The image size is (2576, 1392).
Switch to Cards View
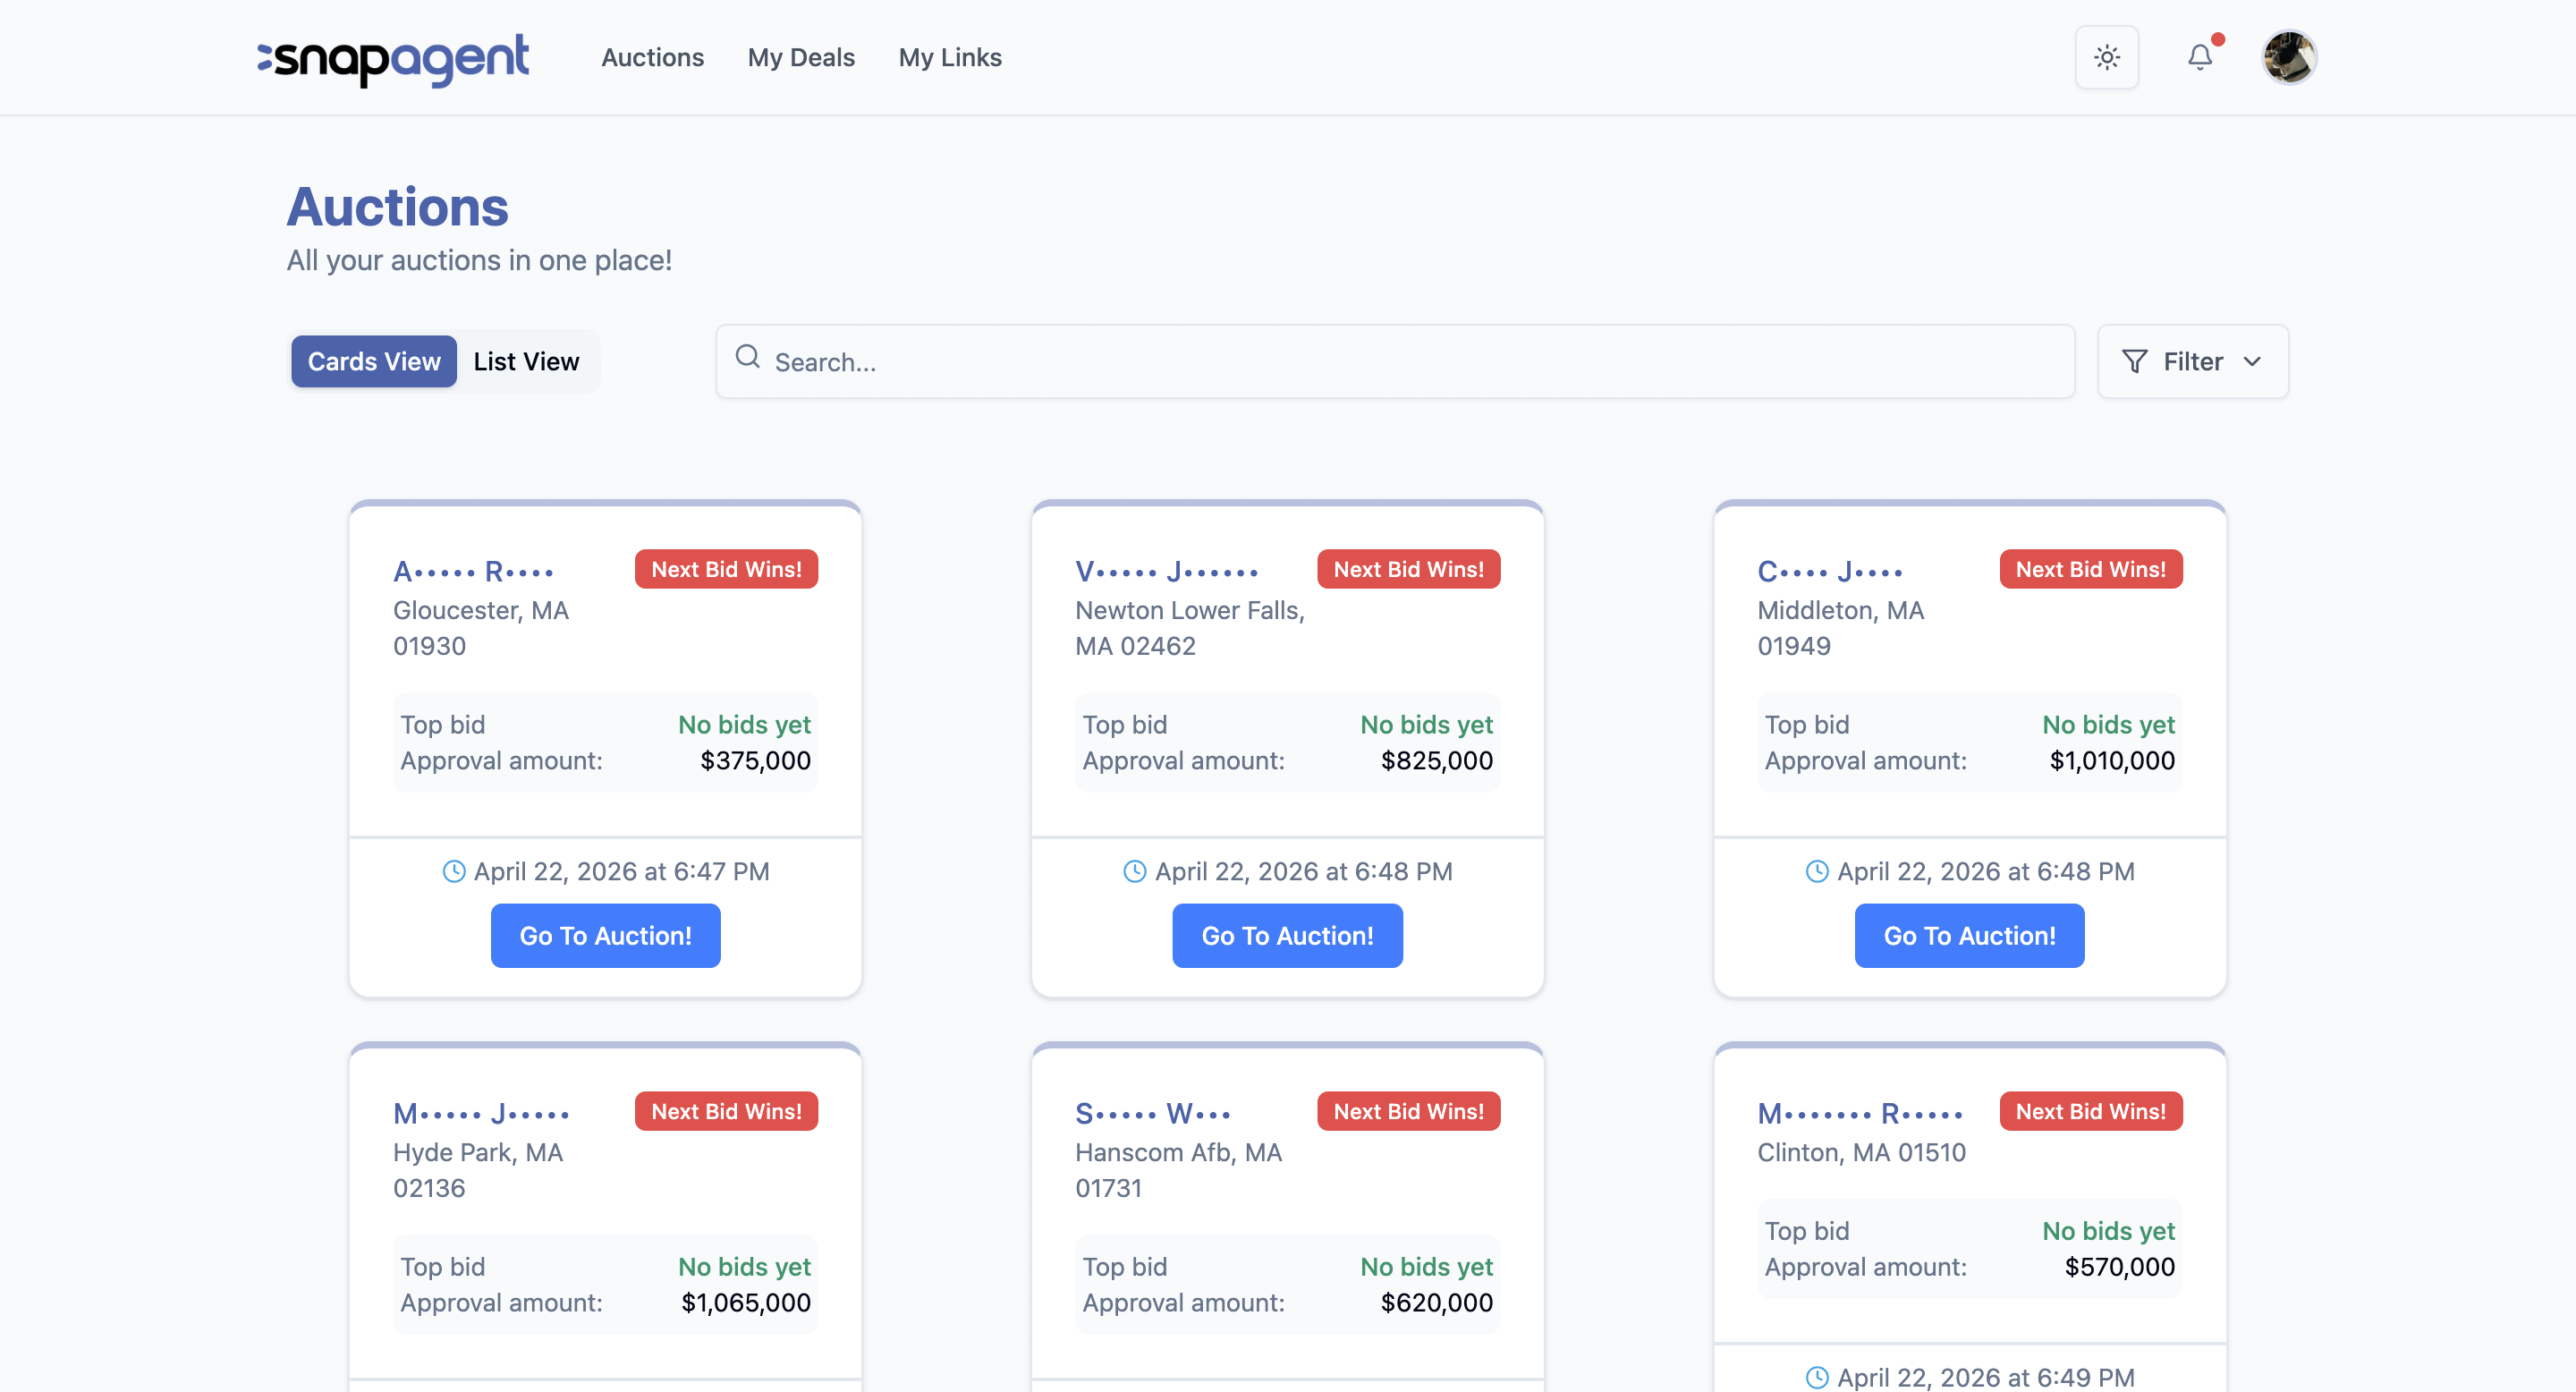pos(374,361)
